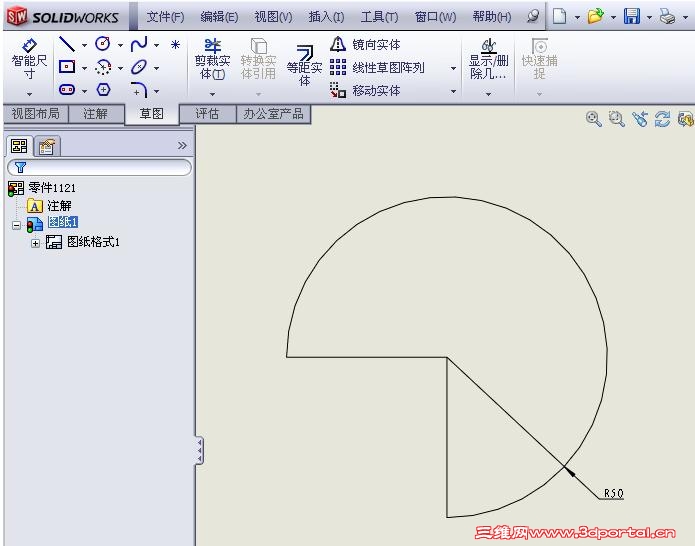This screenshot has width=695, height=546.
Task: Select the Line sketch tool
Action: coord(67,44)
